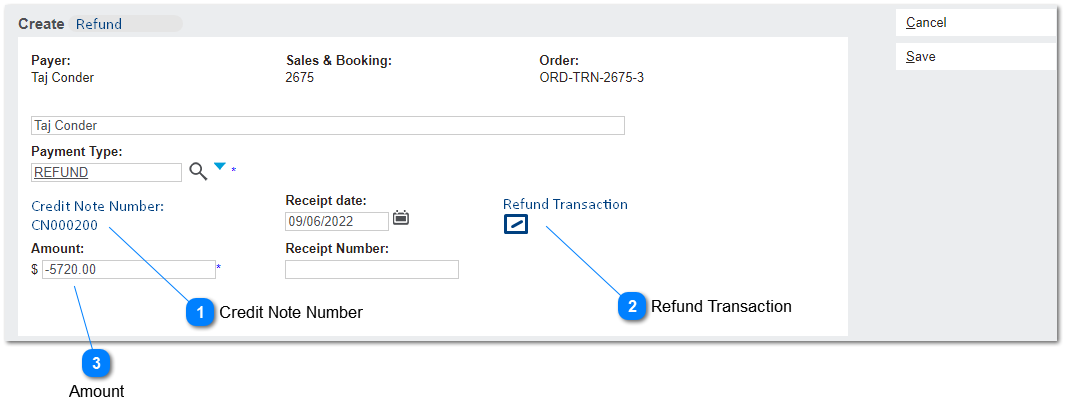Save the refund

click(976, 56)
